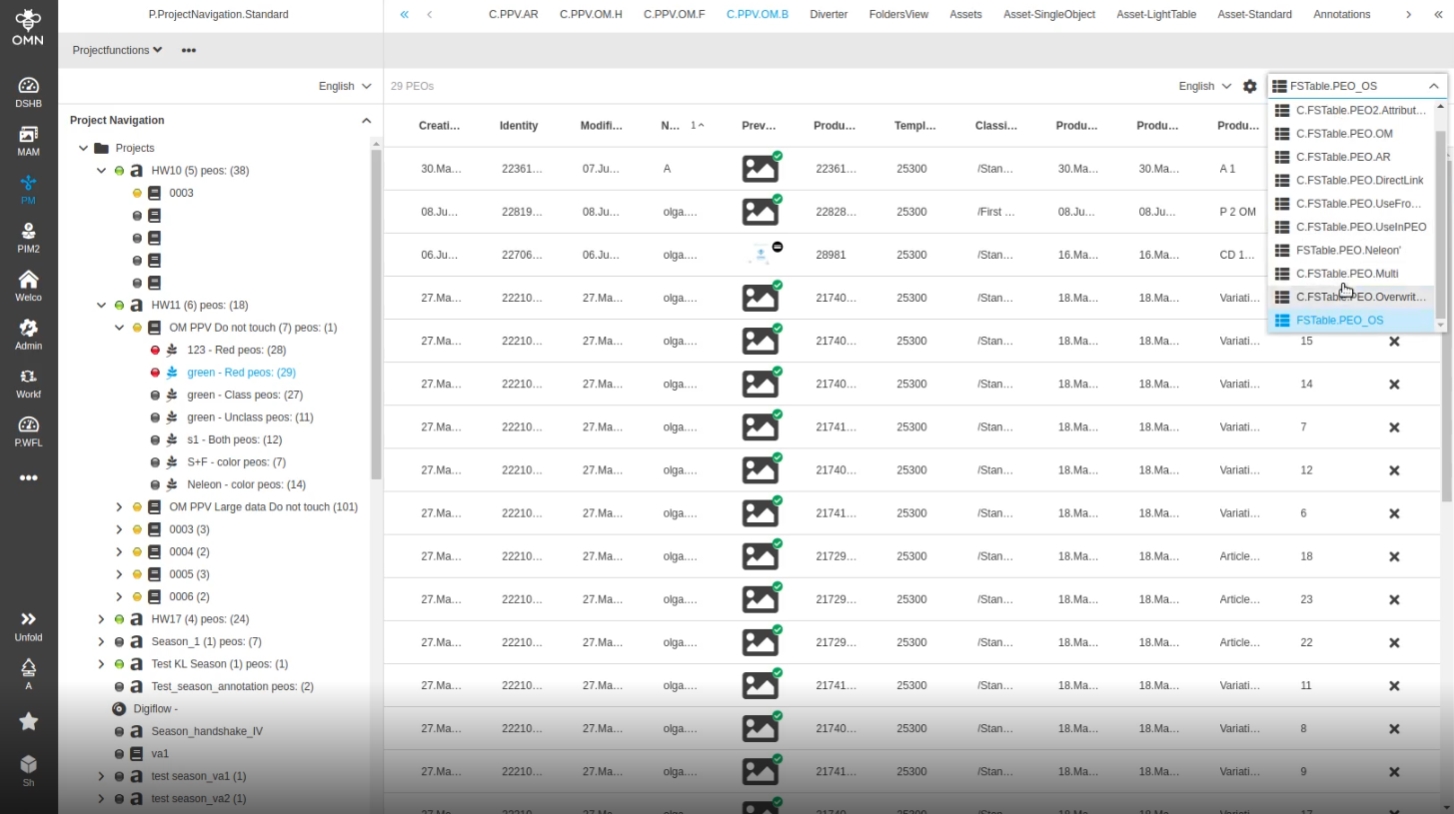The height and width of the screenshot is (814, 1454).
Task: Open the MAM module icon
Action: tap(28, 134)
